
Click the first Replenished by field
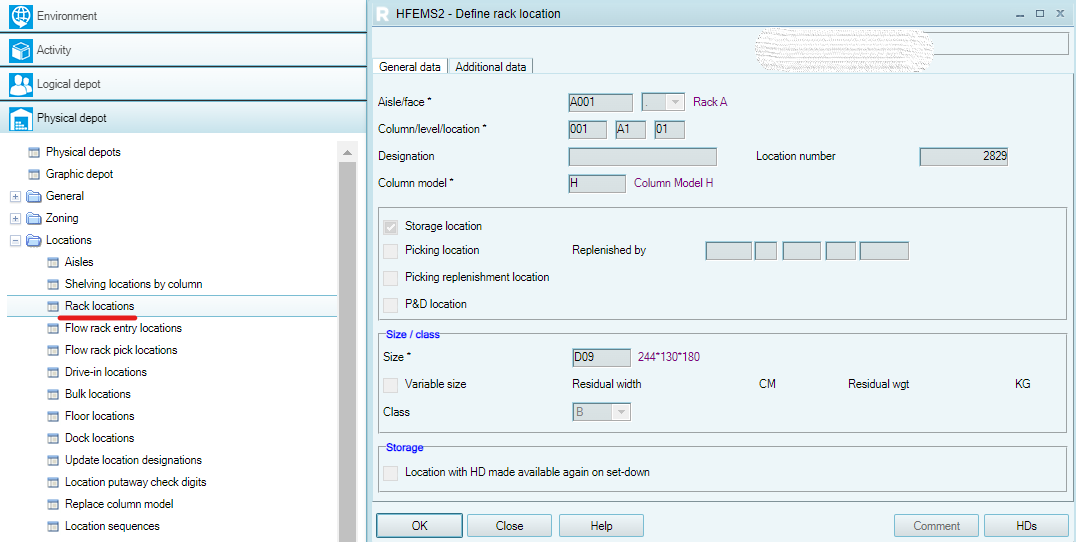tap(729, 250)
